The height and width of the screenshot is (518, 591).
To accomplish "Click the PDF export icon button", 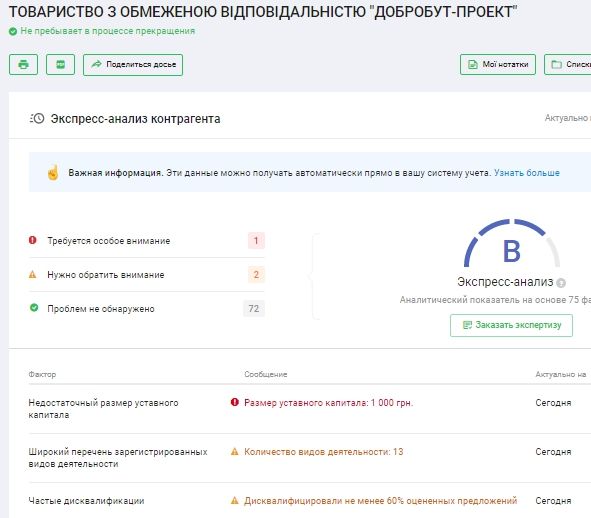I will coord(60,64).
